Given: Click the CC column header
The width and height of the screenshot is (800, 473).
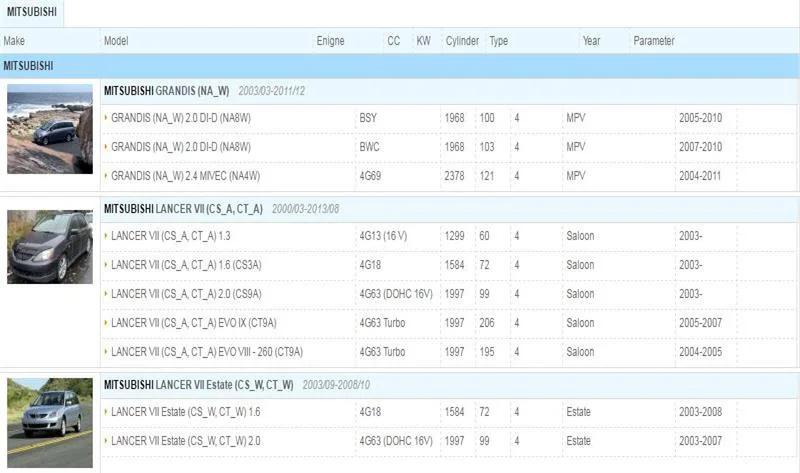Looking at the screenshot, I should click(x=393, y=41).
